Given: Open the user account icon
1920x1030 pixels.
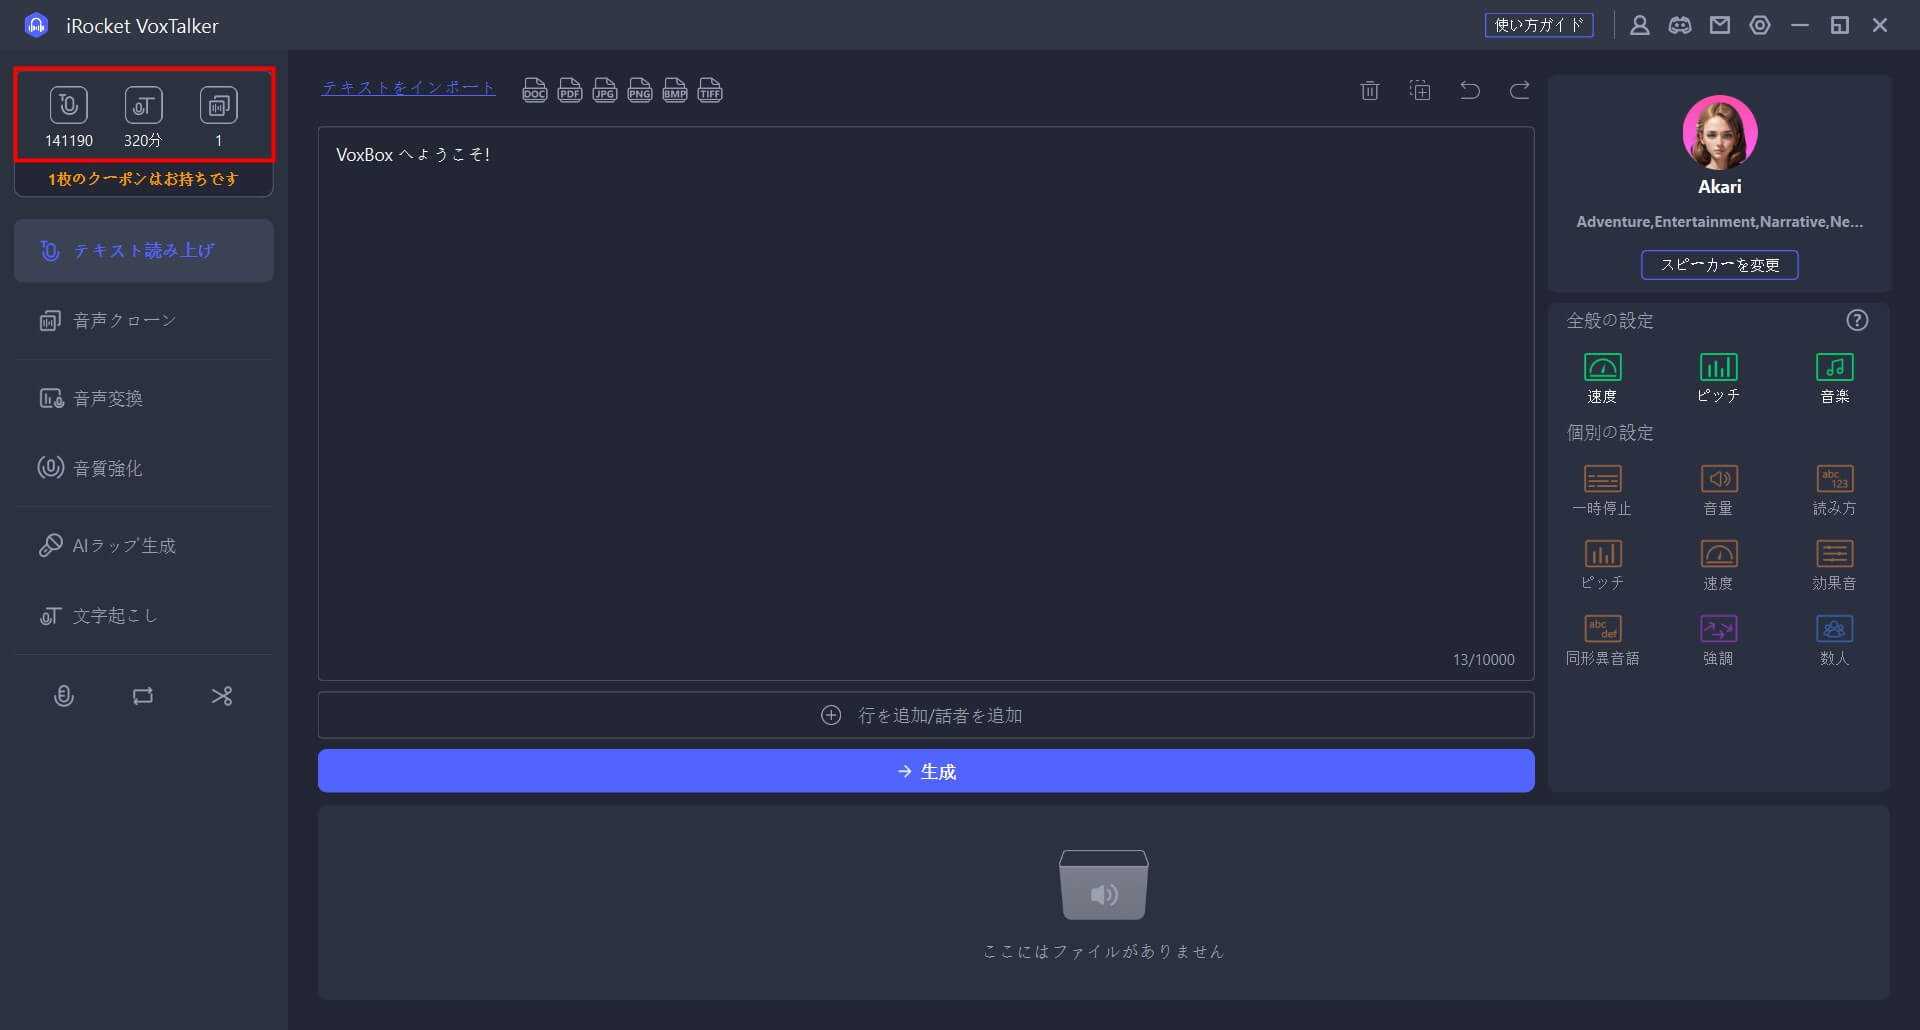Looking at the screenshot, I should (x=1640, y=25).
